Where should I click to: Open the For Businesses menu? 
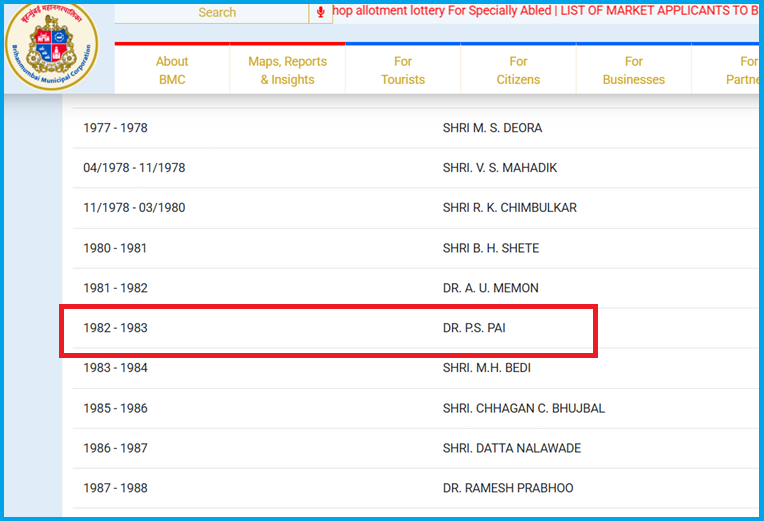coord(633,70)
